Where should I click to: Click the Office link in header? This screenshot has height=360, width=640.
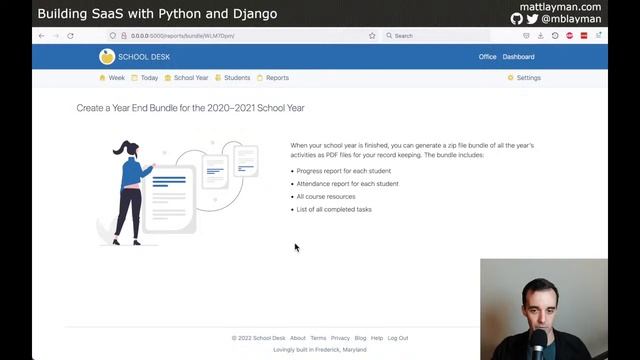[x=487, y=57]
